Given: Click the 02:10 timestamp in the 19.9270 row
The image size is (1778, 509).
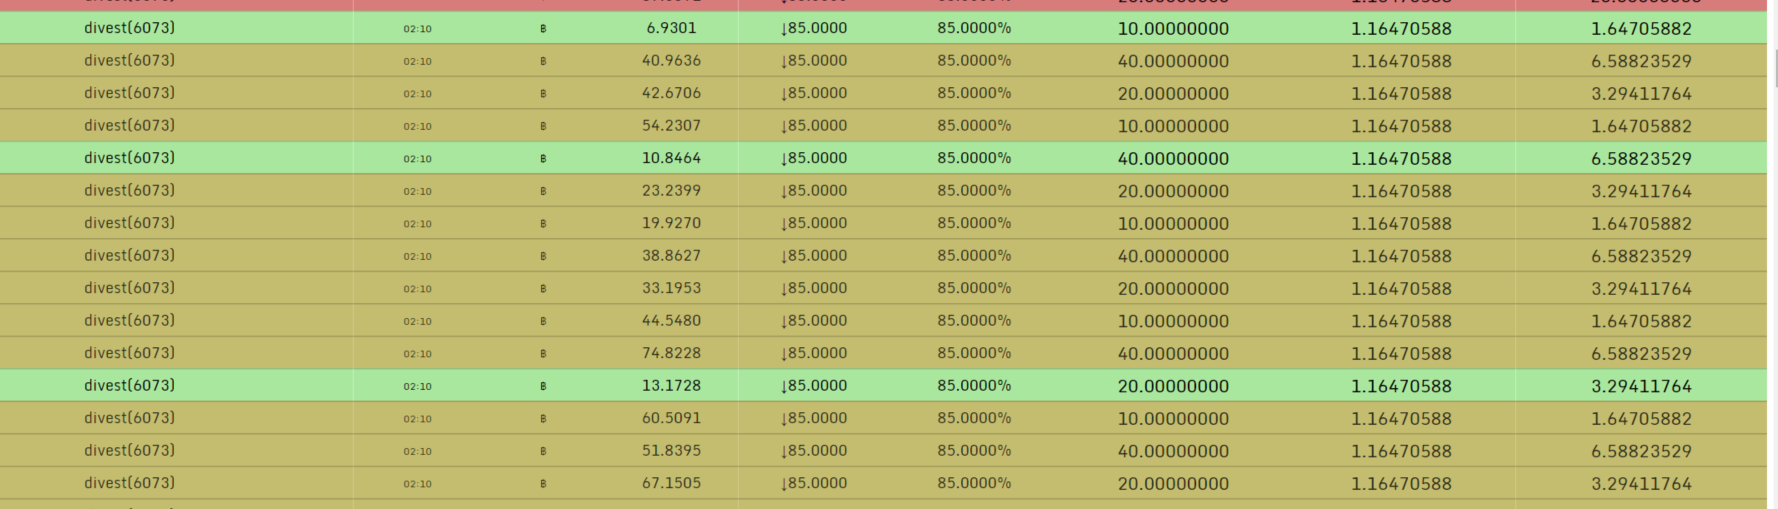Looking at the screenshot, I should (x=417, y=224).
